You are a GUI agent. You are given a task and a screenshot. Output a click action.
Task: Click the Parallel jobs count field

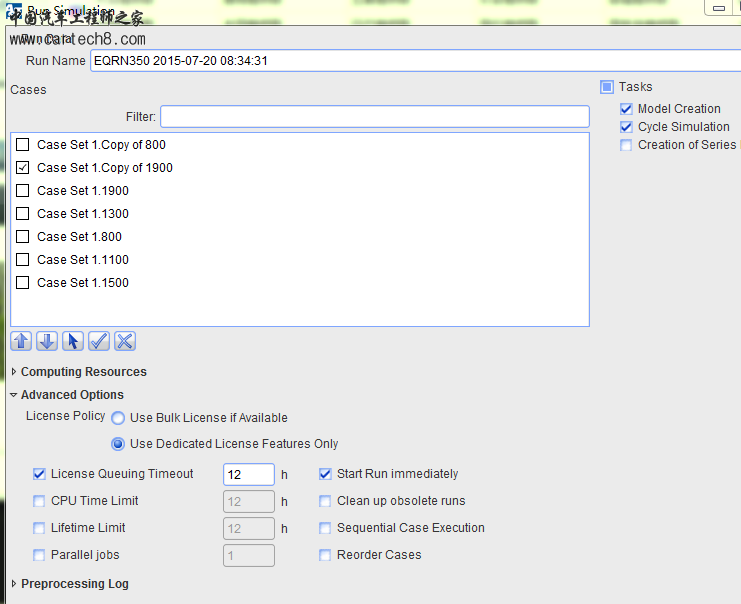click(249, 555)
